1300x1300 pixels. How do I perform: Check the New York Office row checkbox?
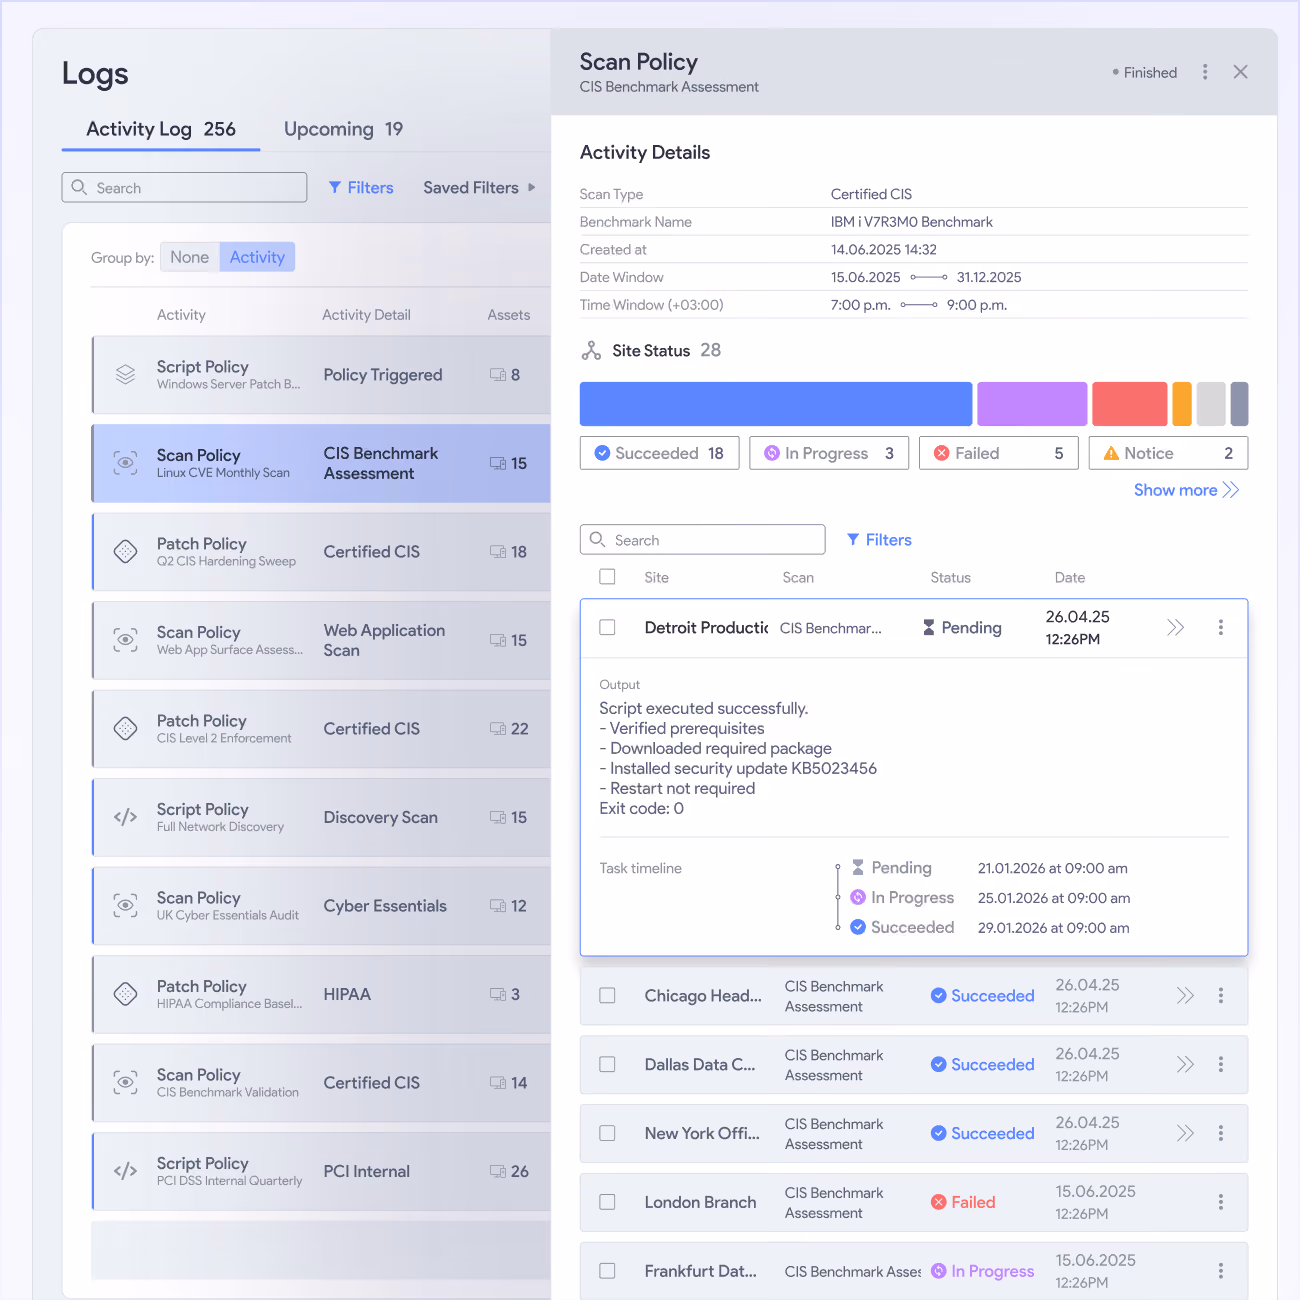tap(607, 1134)
